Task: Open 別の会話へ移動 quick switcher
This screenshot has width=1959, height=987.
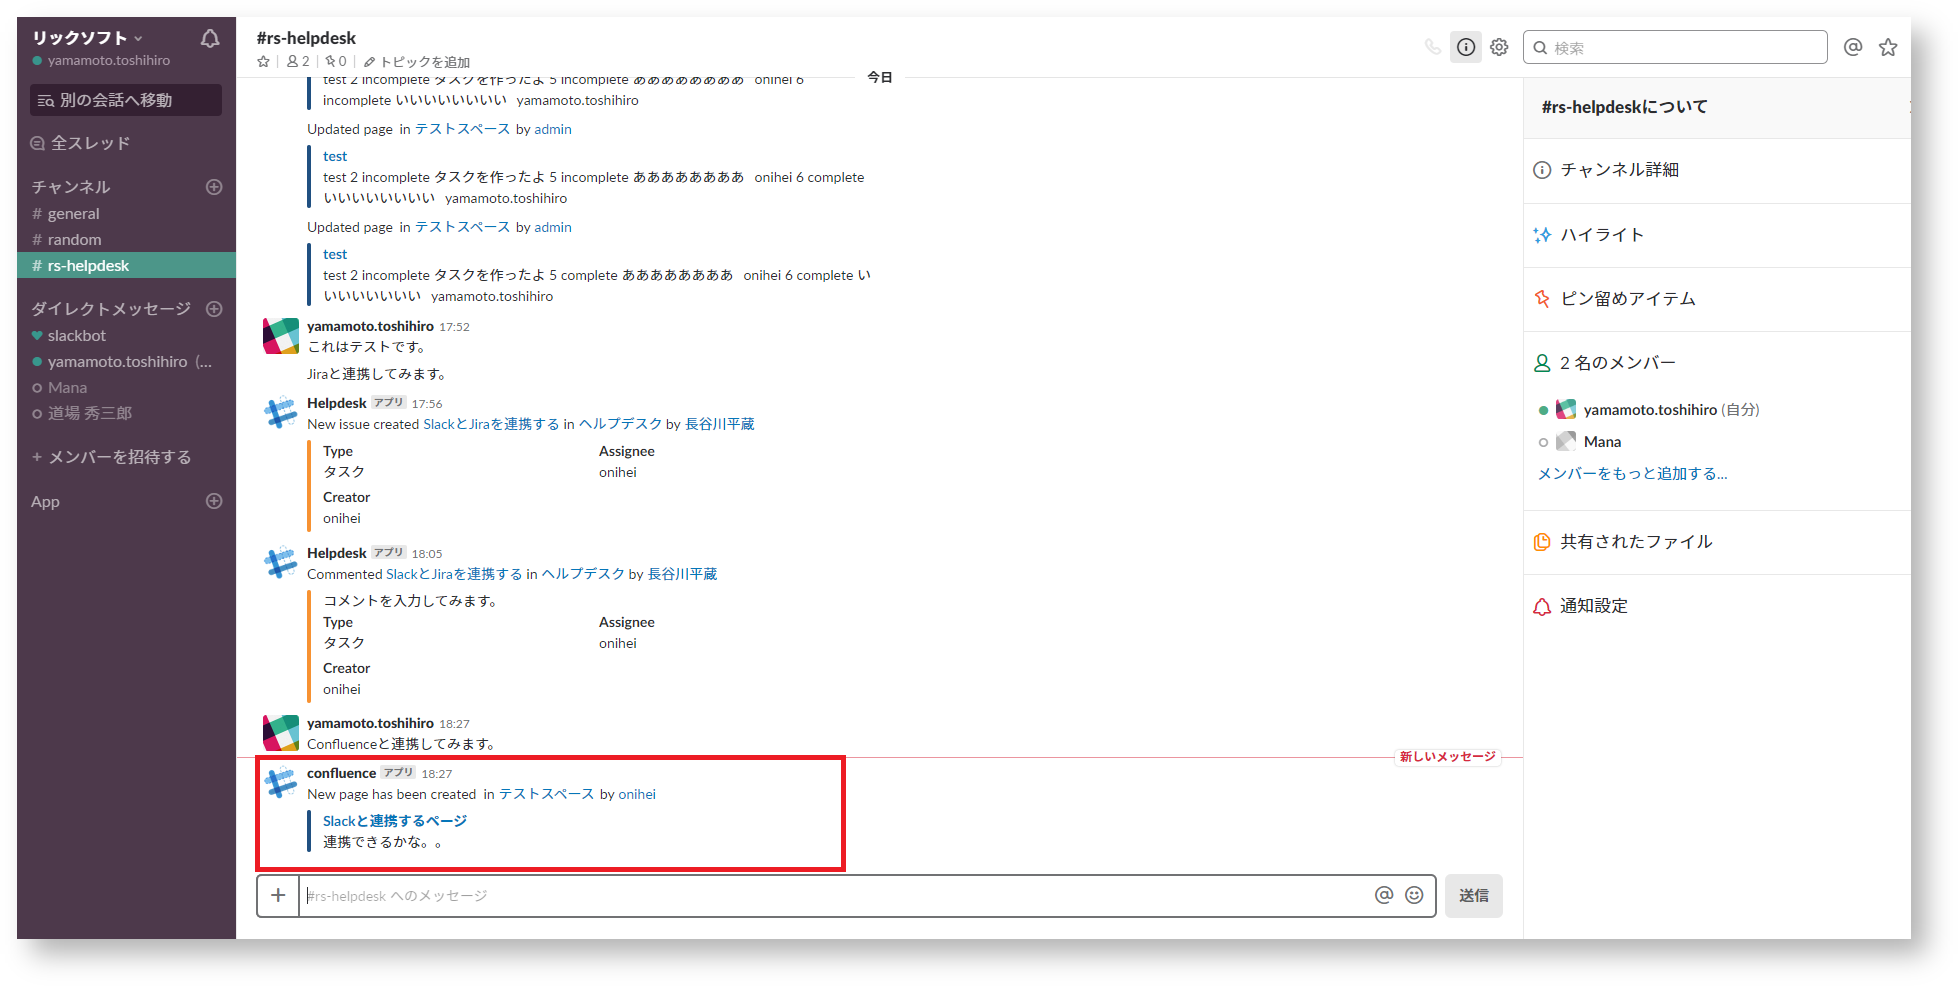Action: pyautogui.click(x=126, y=100)
